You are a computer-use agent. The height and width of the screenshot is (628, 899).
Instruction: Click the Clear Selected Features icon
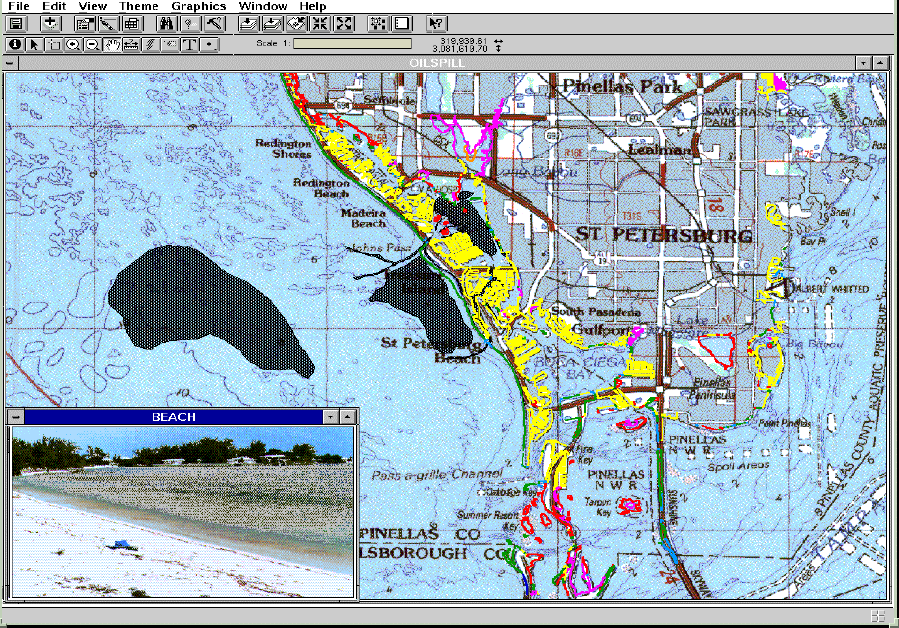[402, 24]
